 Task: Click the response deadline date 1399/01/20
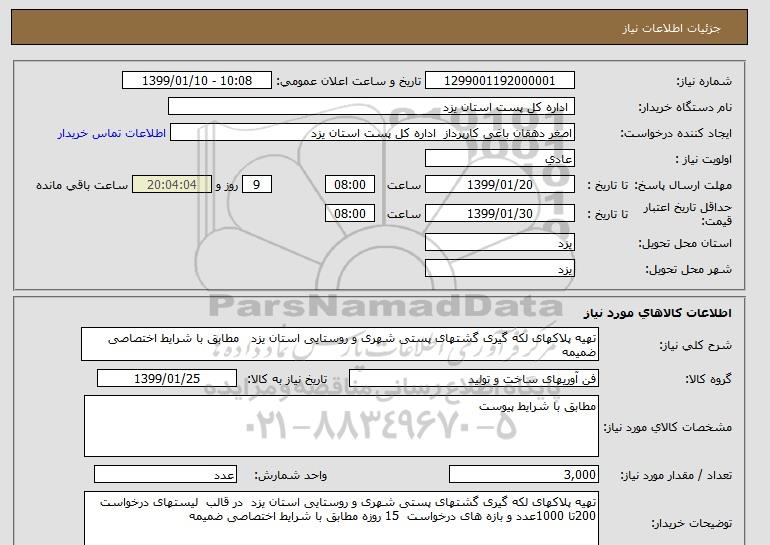point(499,185)
